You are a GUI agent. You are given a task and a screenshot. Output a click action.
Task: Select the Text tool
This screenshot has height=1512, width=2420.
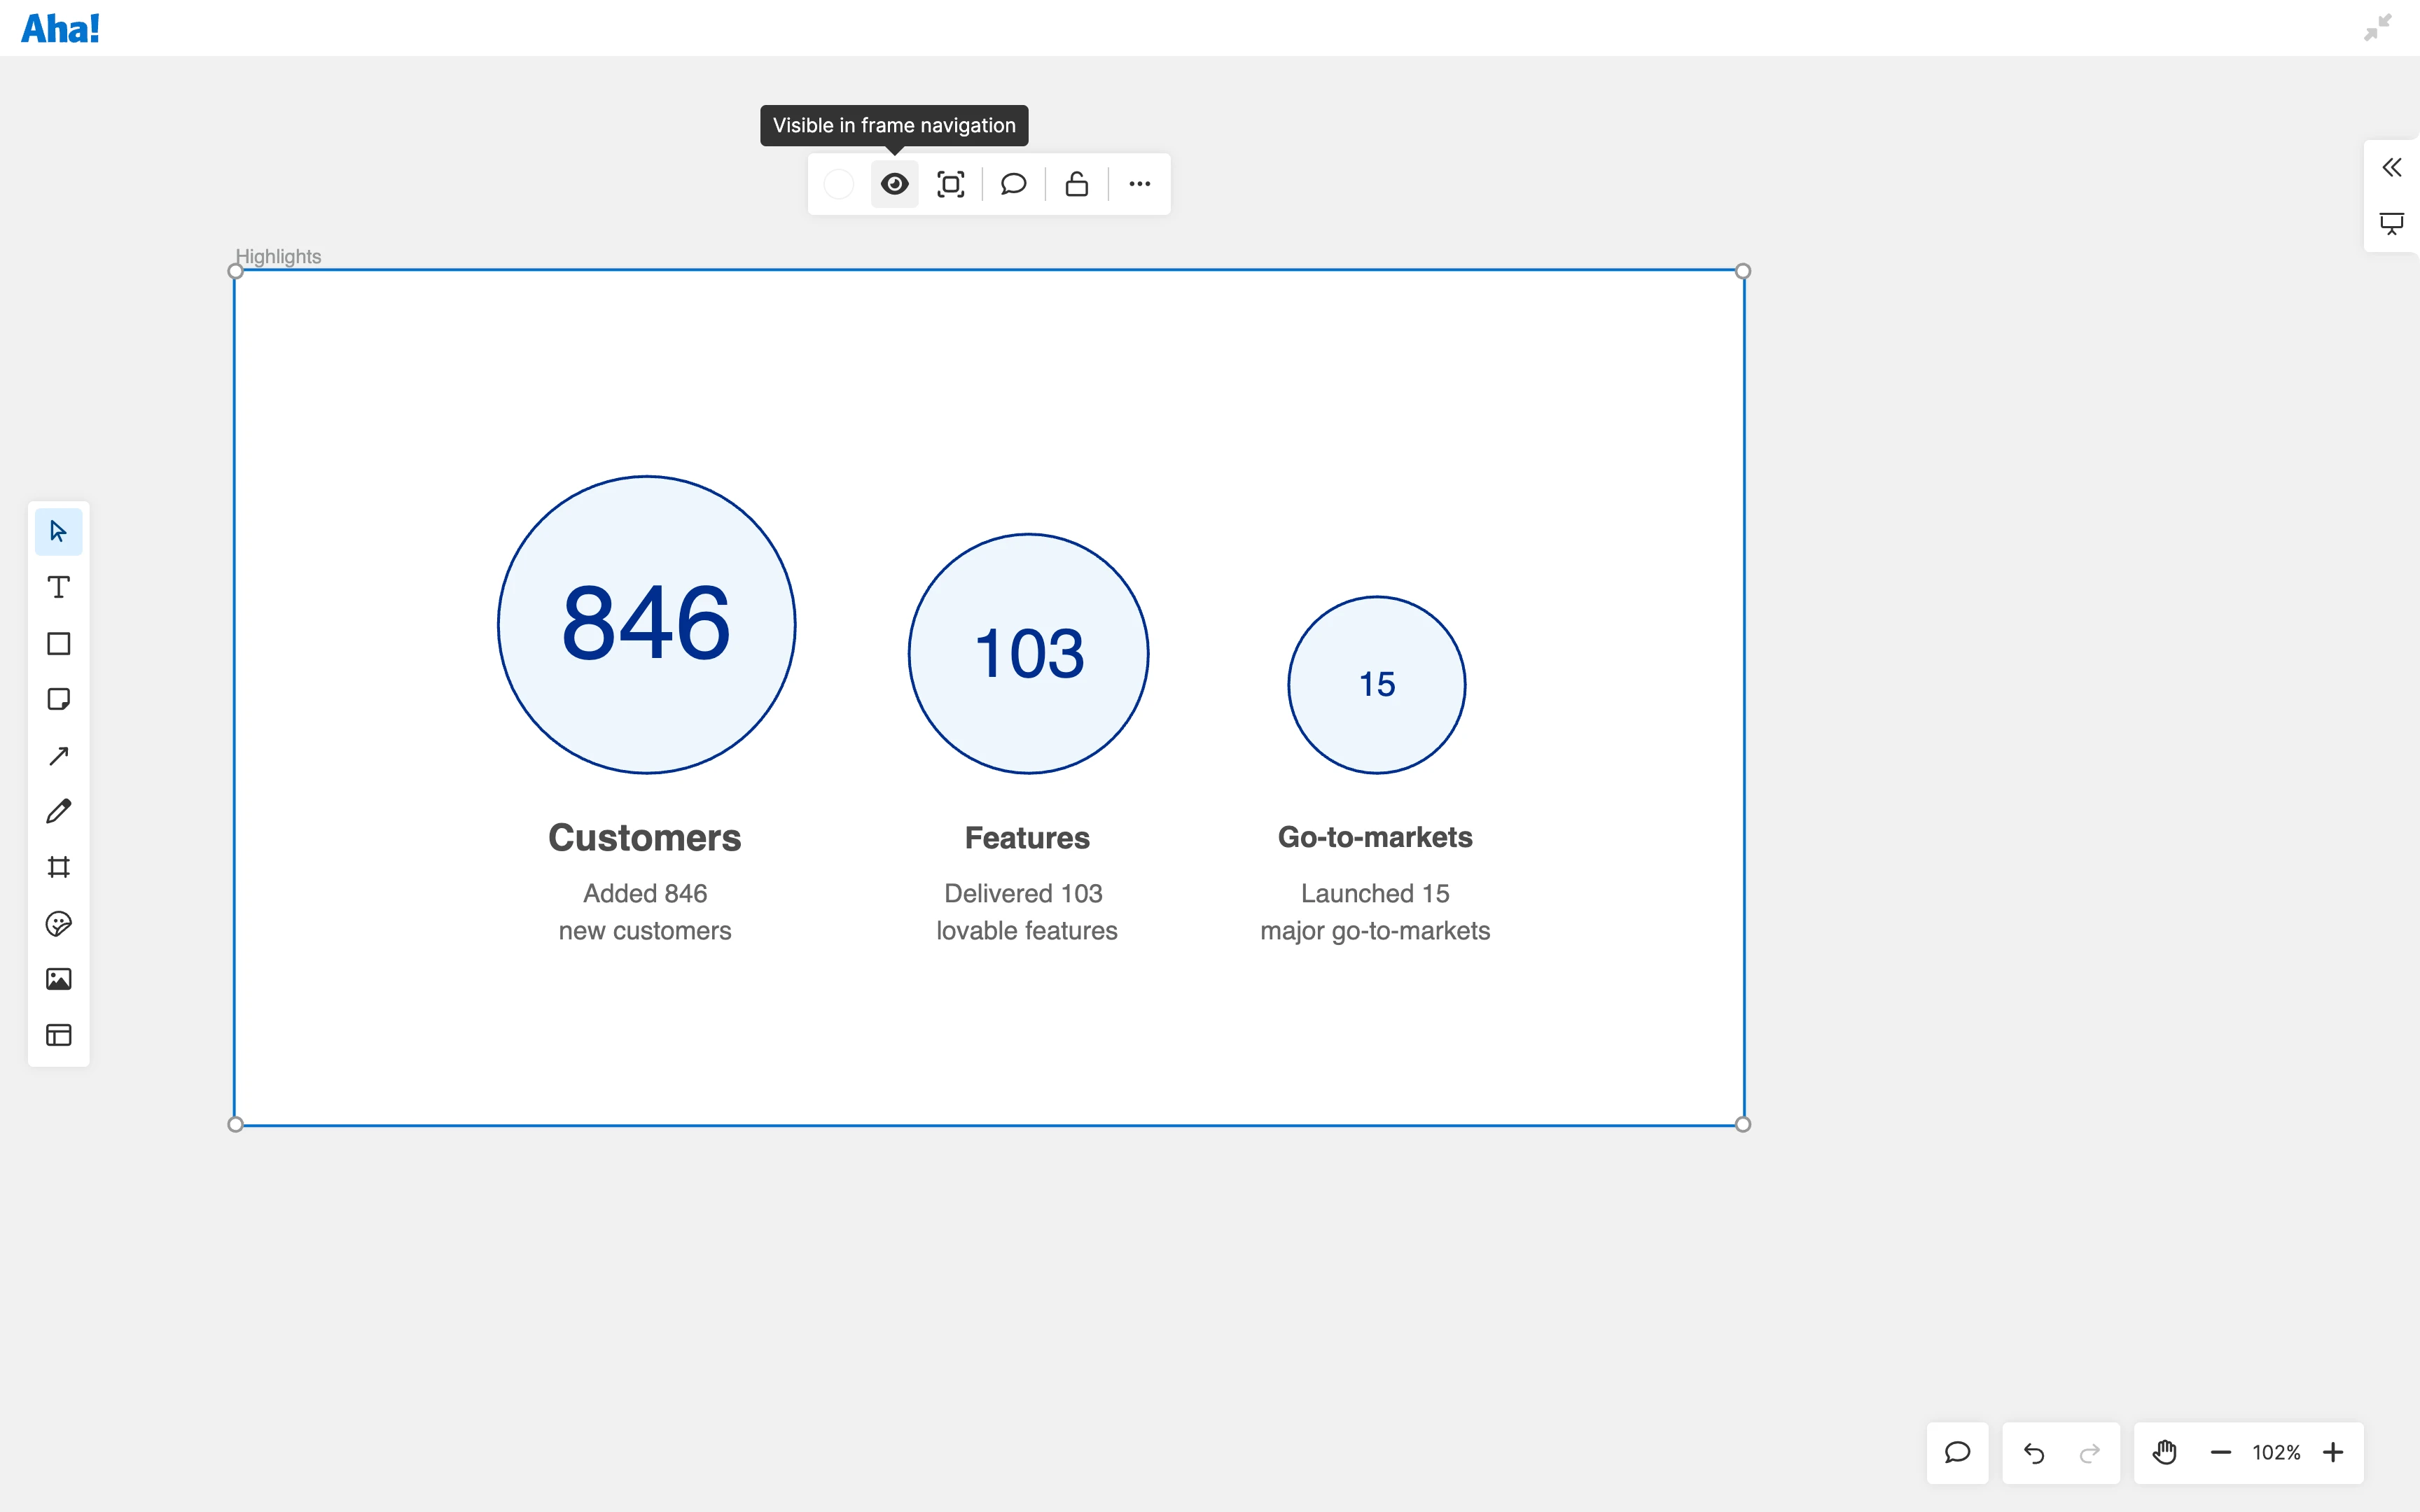(x=58, y=587)
